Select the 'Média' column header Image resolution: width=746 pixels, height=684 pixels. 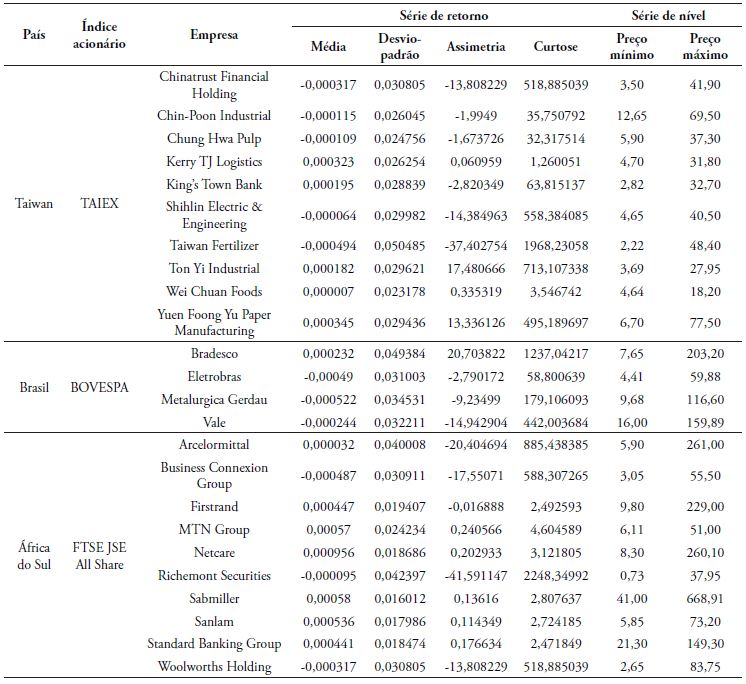tap(329, 47)
